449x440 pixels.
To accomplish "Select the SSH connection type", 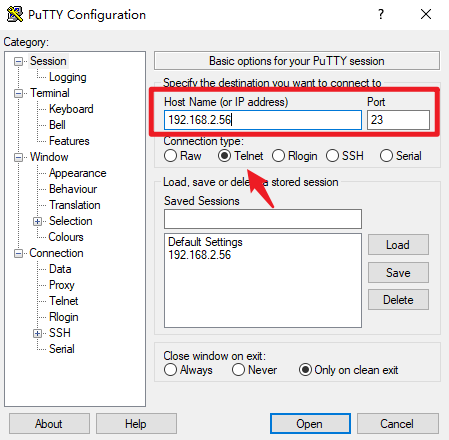I will (x=332, y=156).
